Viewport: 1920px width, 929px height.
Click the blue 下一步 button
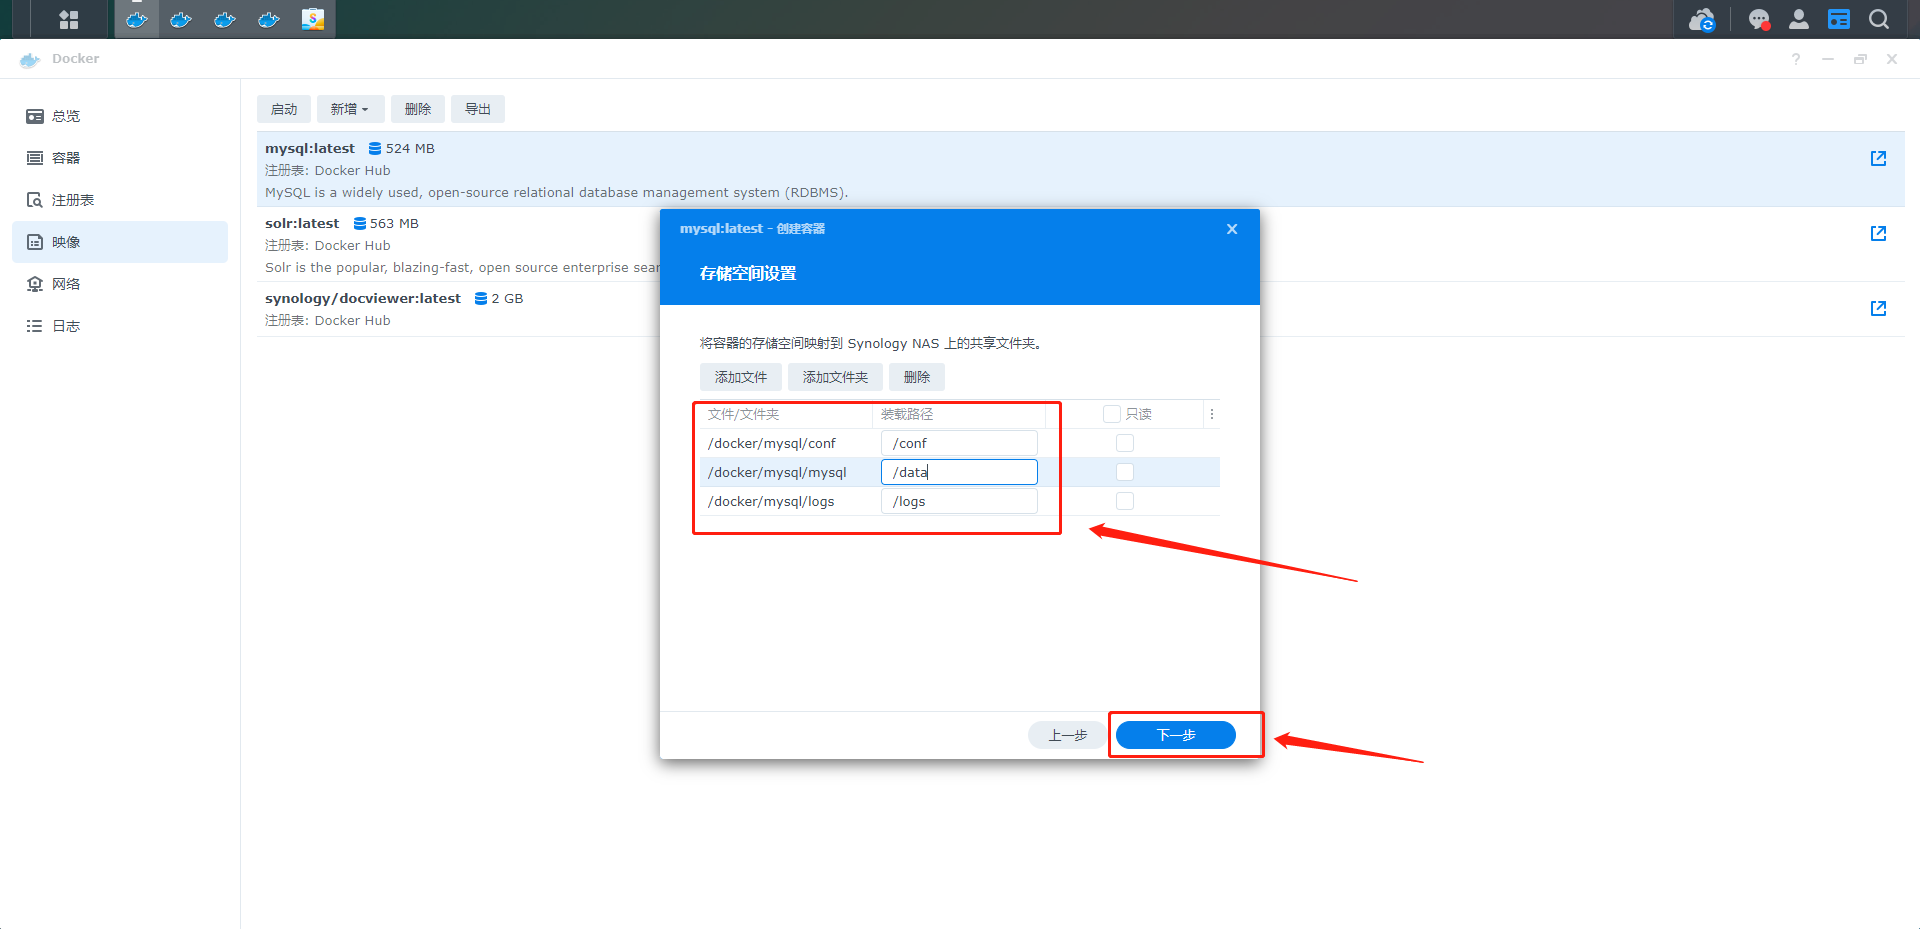click(x=1176, y=735)
